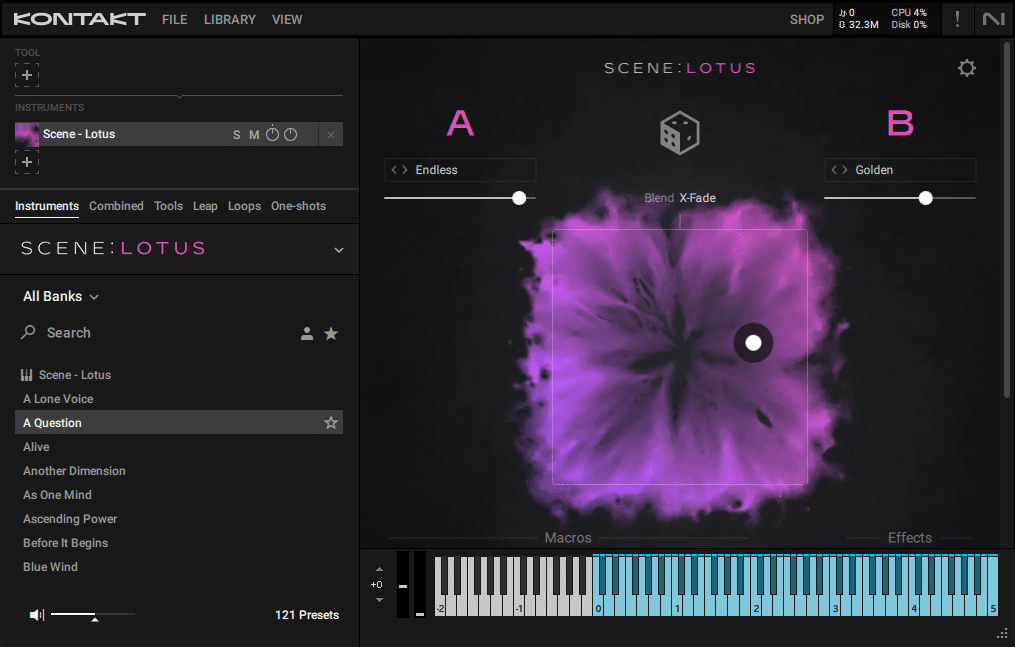This screenshot has width=1015, height=647.
Task: Select the Blue Wind preset
Action: (50, 566)
